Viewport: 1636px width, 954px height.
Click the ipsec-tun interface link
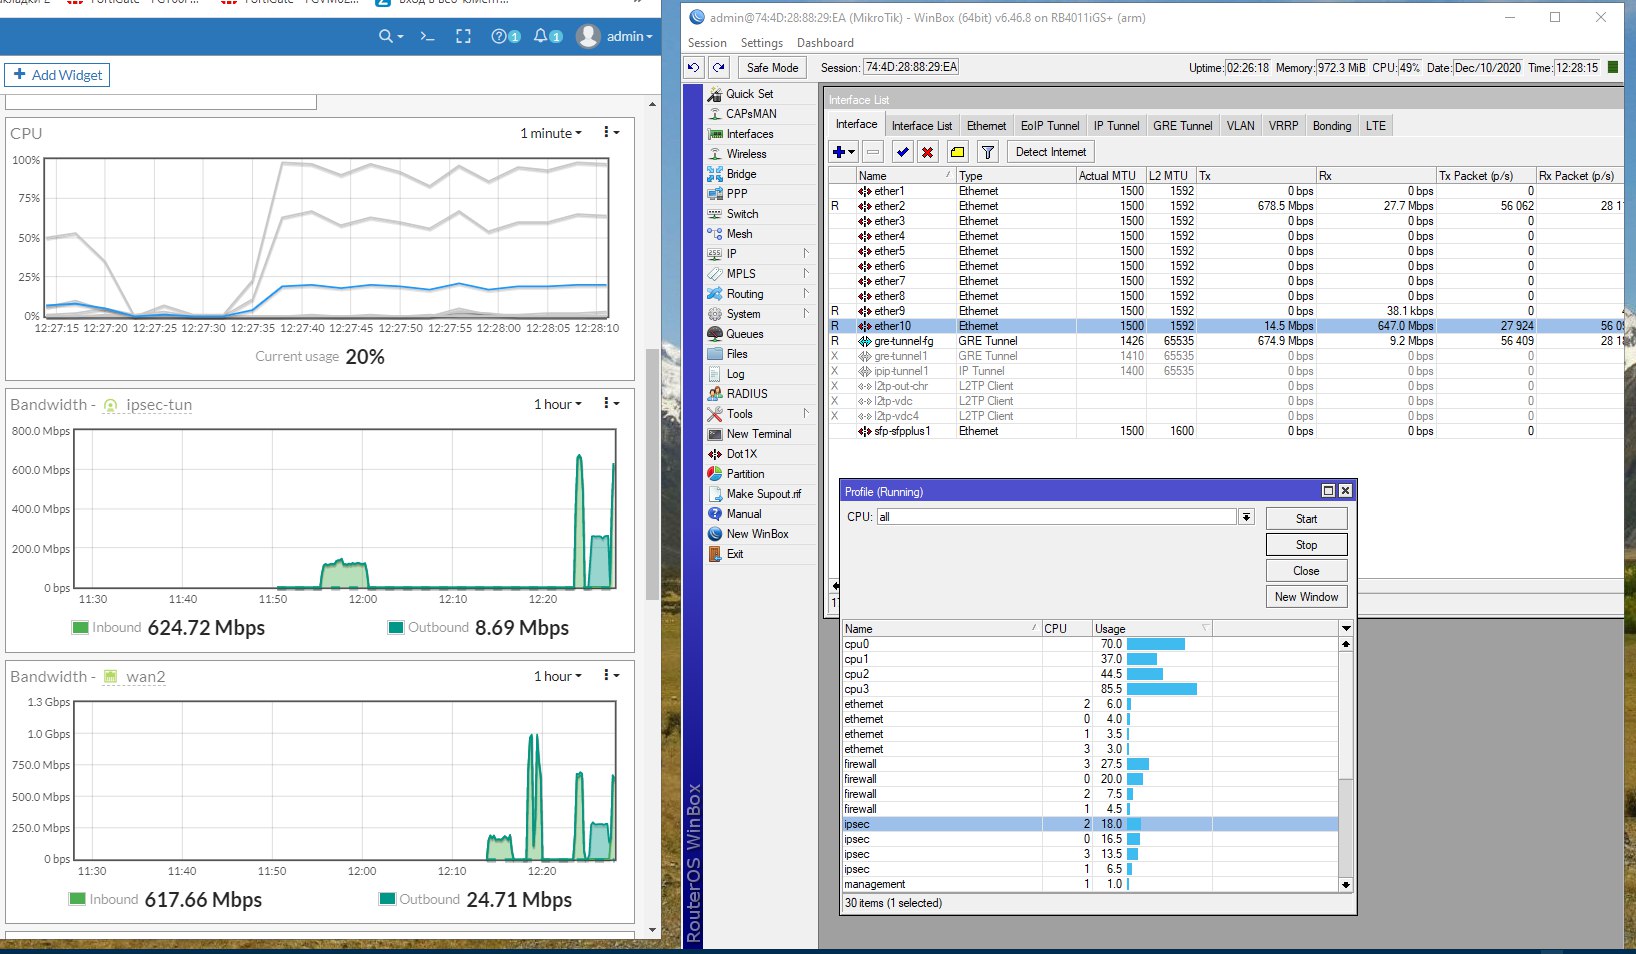pyautogui.click(x=158, y=405)
